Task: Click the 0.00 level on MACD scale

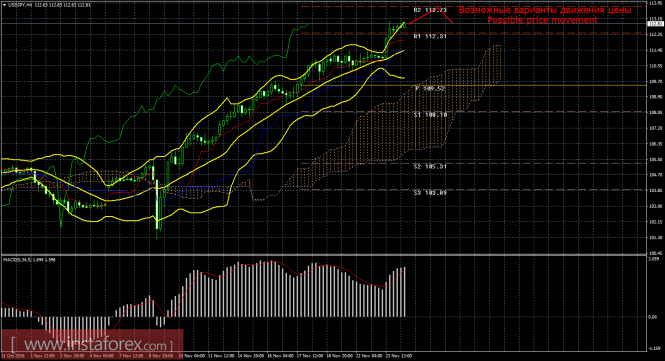Action: pos(654,317)
